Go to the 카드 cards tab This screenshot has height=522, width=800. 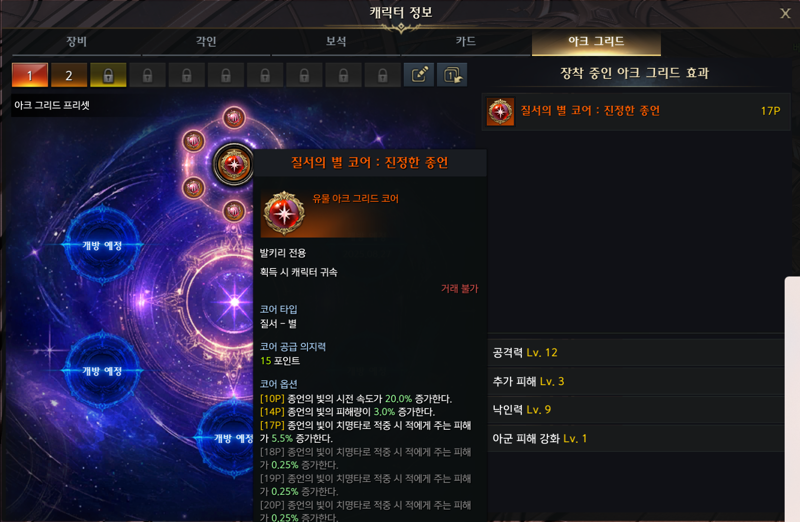[466, 41]
